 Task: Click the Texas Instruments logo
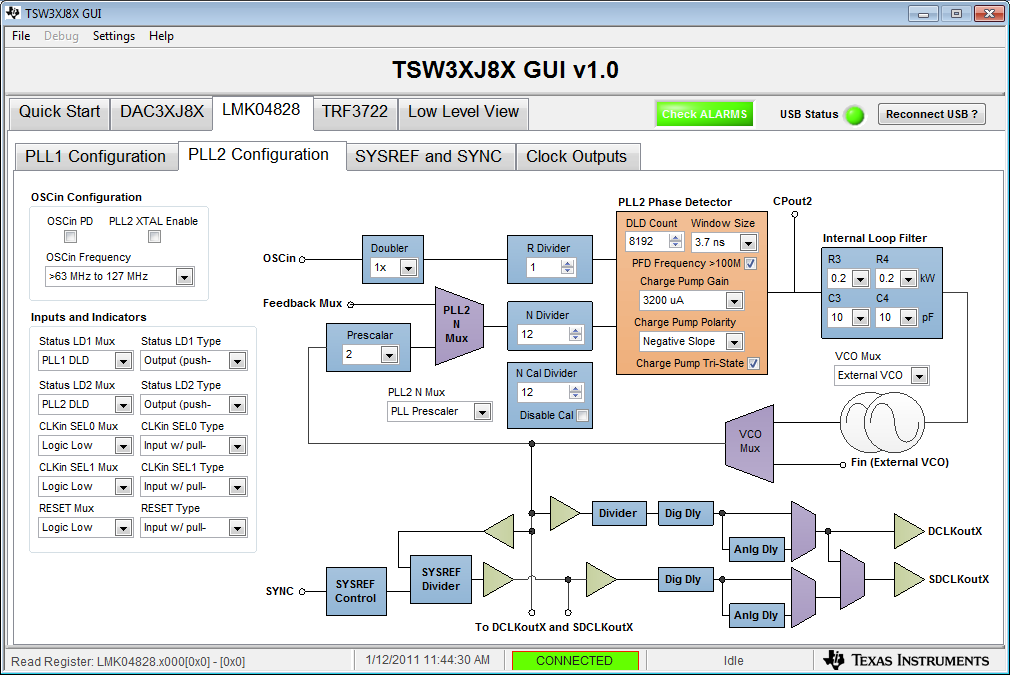[906, 660]
